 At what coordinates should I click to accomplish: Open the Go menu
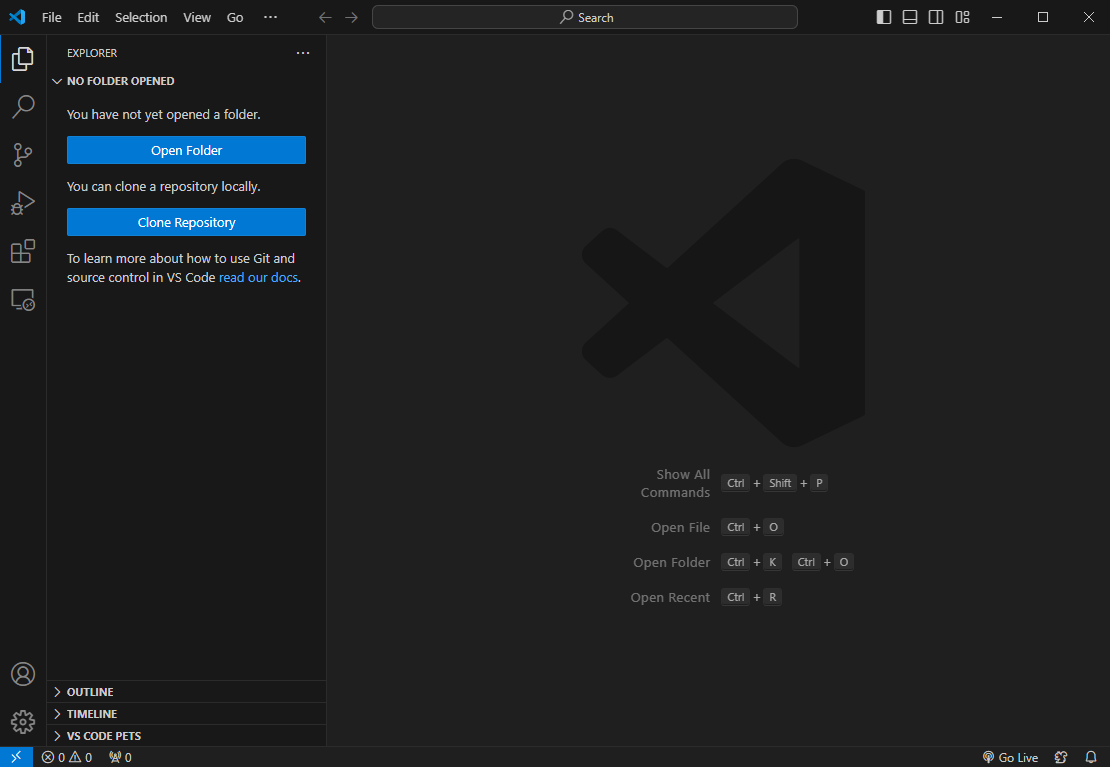click(235, 17)
